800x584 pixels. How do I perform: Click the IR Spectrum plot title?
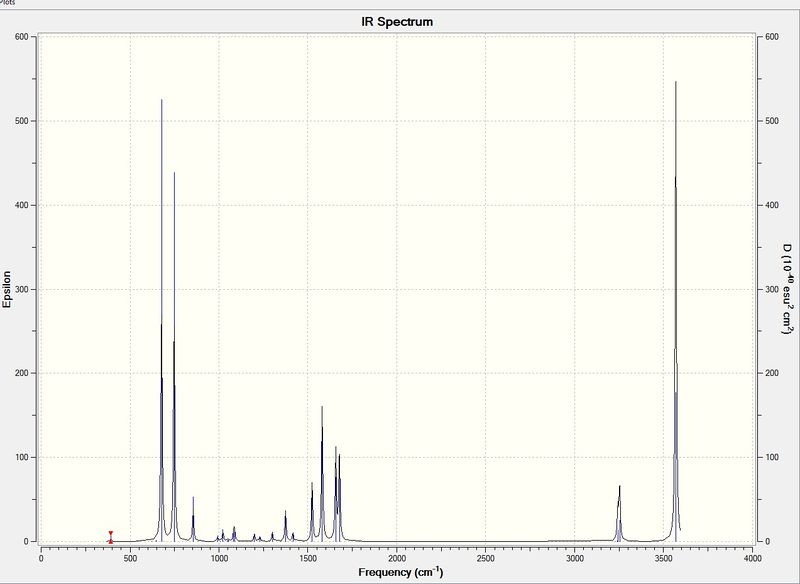coord(397,22)
